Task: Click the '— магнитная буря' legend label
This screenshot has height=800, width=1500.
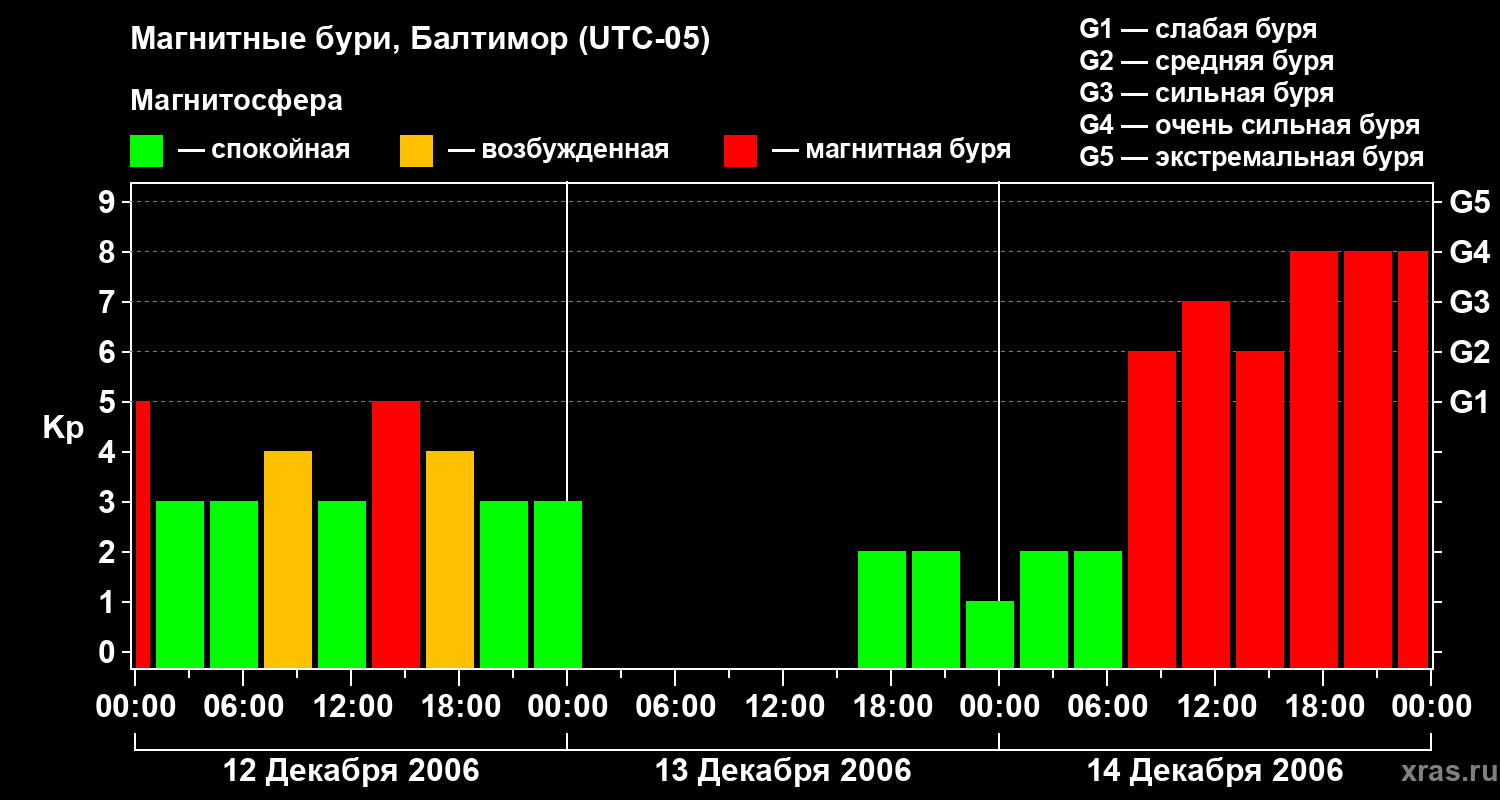Action: point(891,150)
